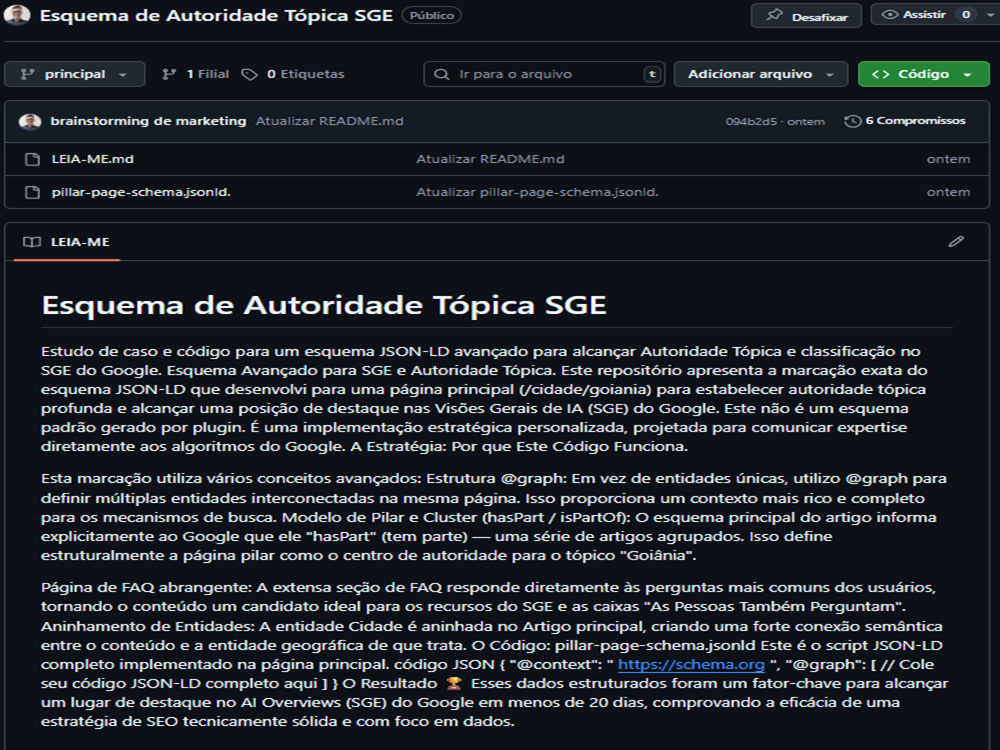Open latest commit message Atualizar README.md in header
The height and width of the screenshot is (750, 1000).
pos(330,121)
